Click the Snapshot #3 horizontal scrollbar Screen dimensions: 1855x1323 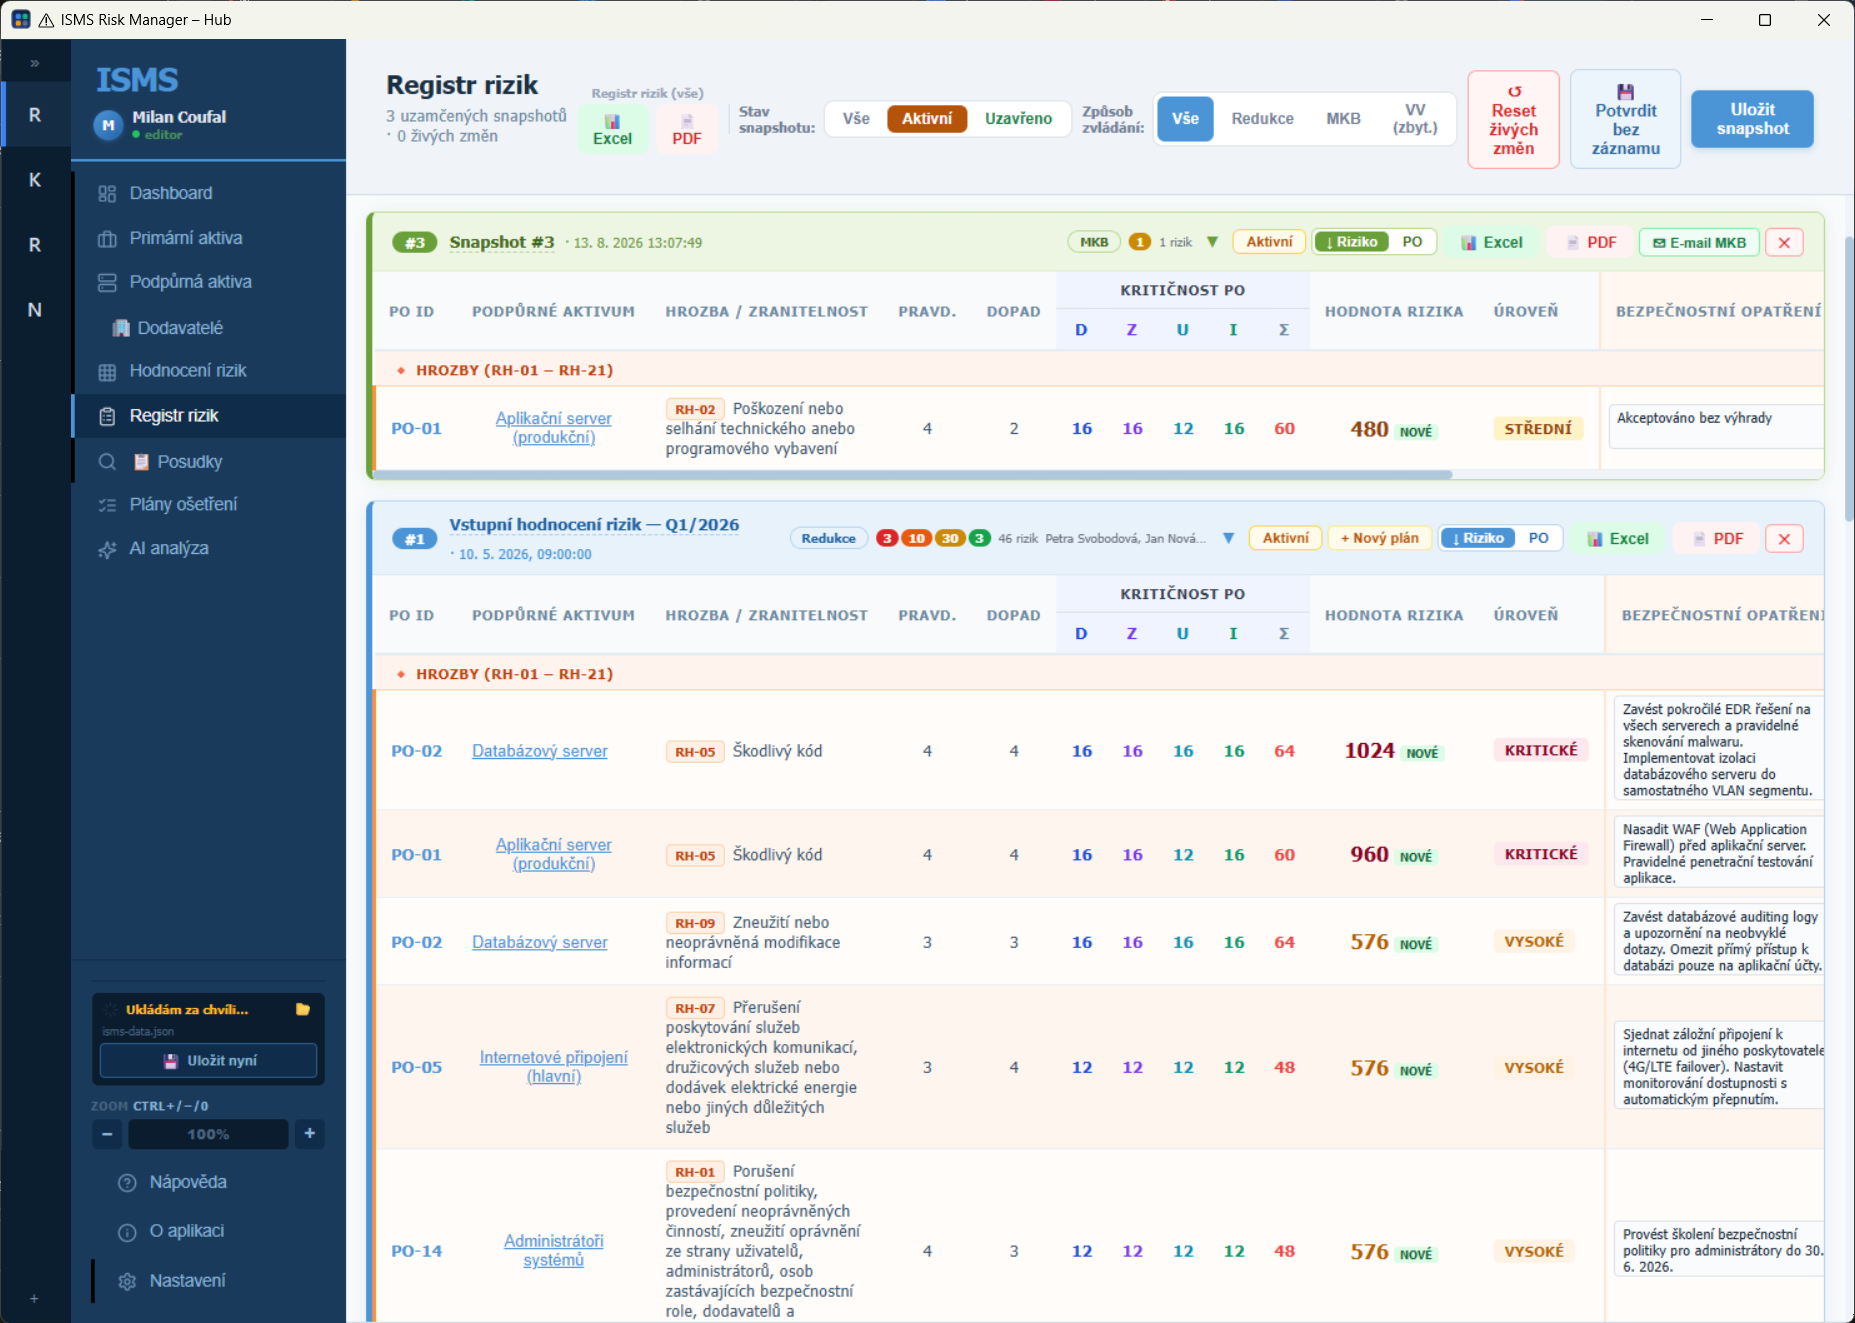coord(912,475)
